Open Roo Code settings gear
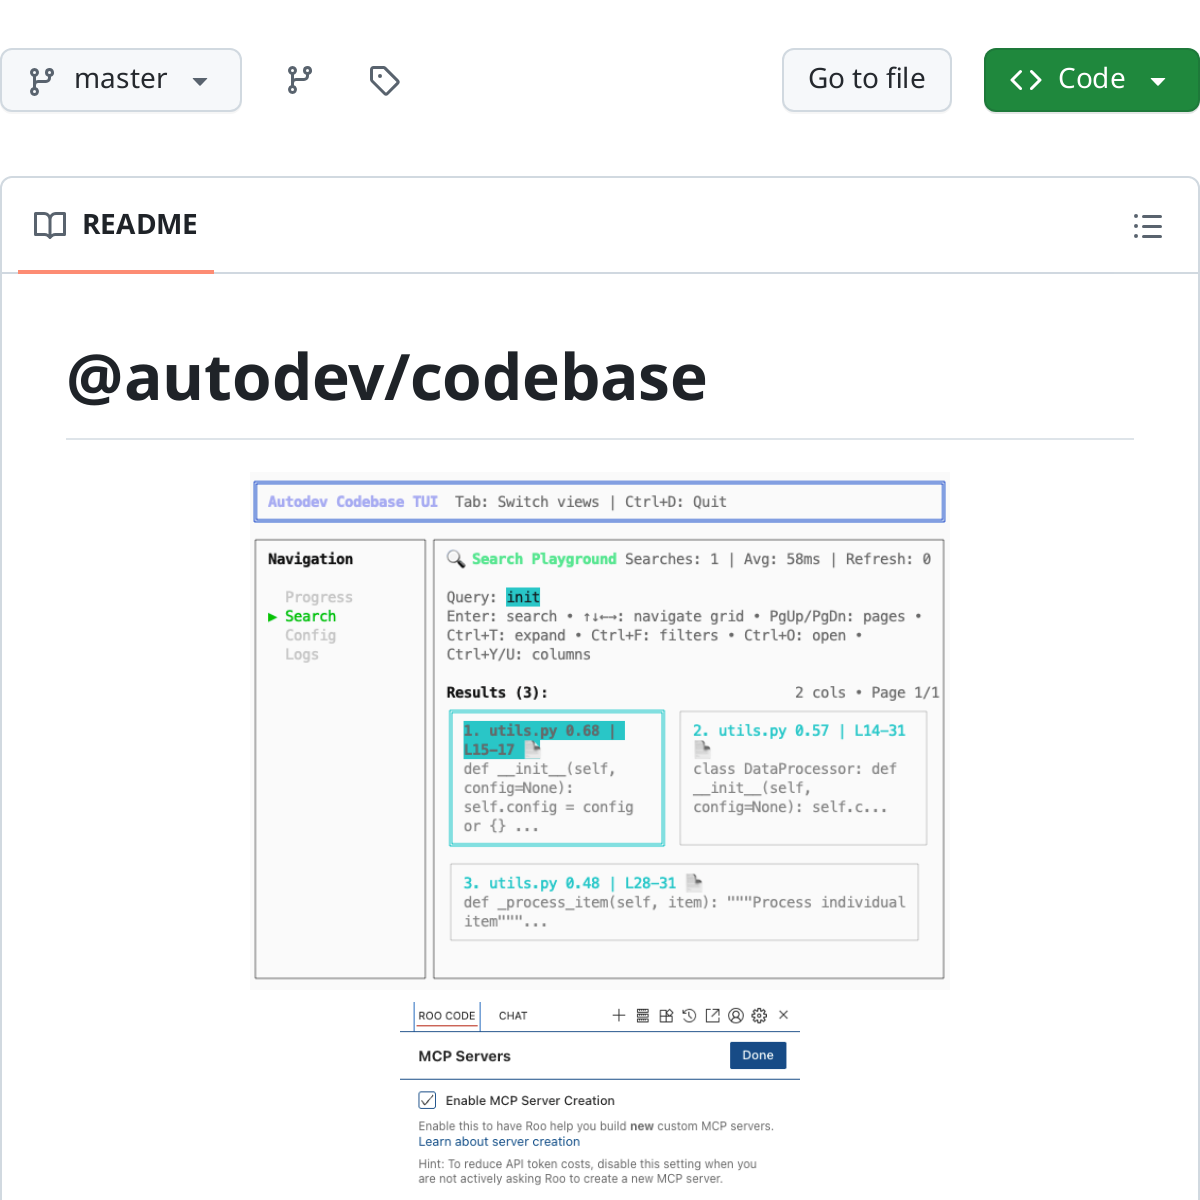Viewport: 1200px width, 1200px height. [x=759, y=1015]
